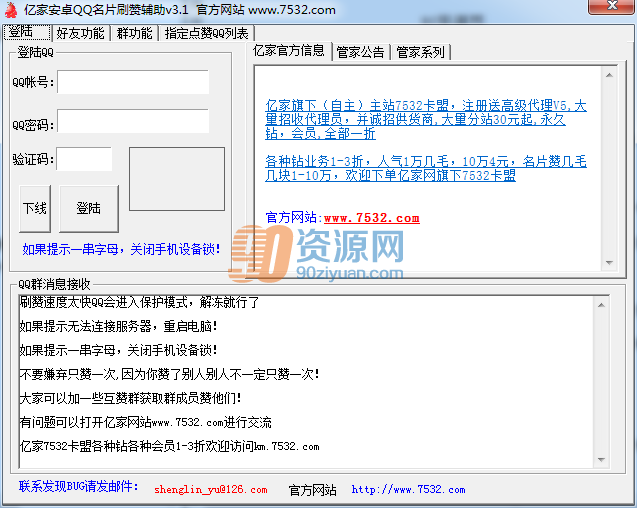
Task: Click QQ群消息接收 scrollbar up arrow
Action: 601,305
